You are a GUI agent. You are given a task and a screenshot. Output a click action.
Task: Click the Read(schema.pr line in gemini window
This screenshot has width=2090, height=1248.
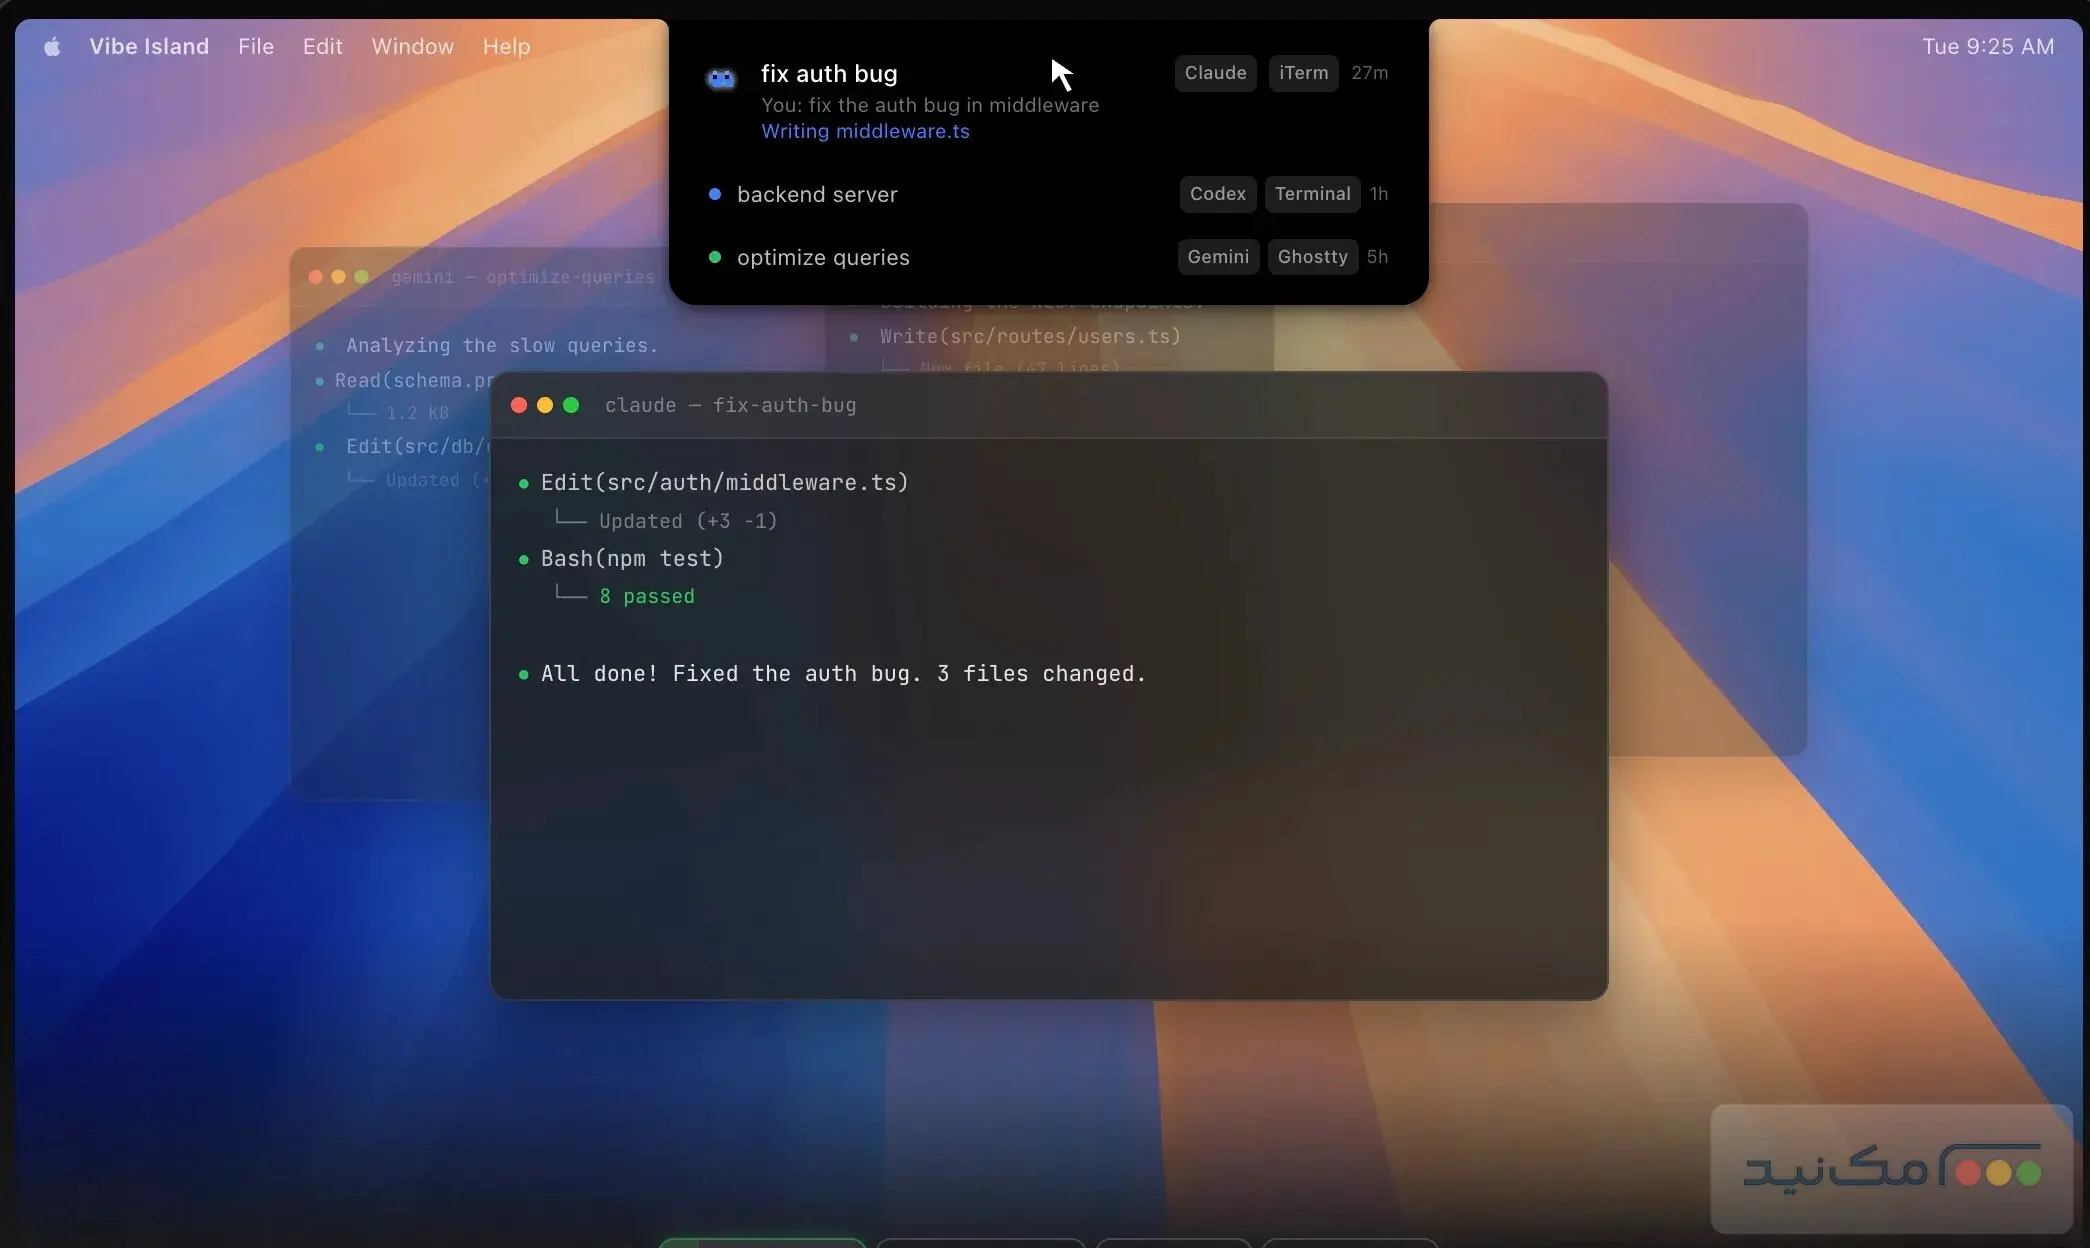coord(414,380)
